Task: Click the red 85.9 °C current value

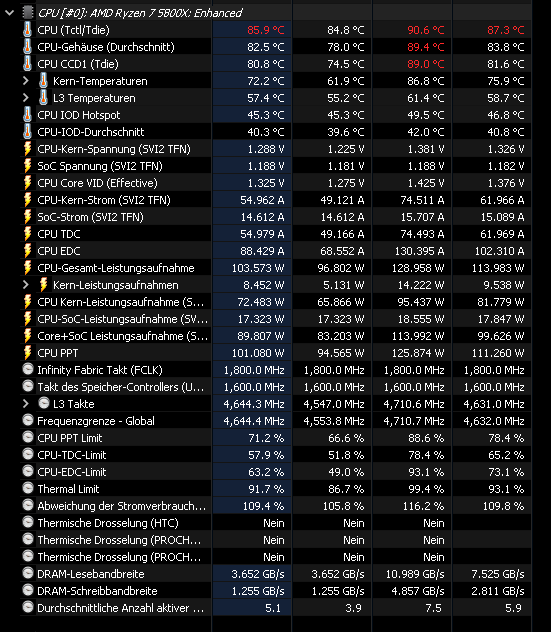Action: click(266, 30)
